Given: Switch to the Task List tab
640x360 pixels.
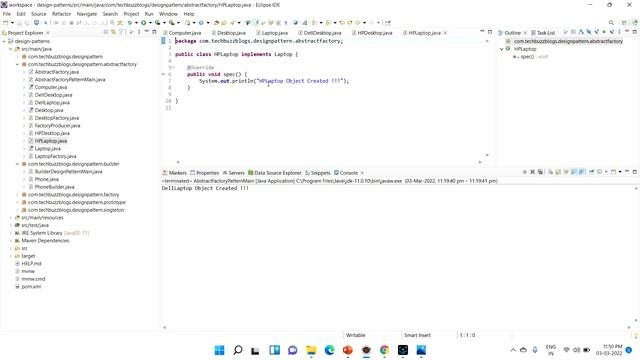Looking at the screenshot, I should (543, 33).
